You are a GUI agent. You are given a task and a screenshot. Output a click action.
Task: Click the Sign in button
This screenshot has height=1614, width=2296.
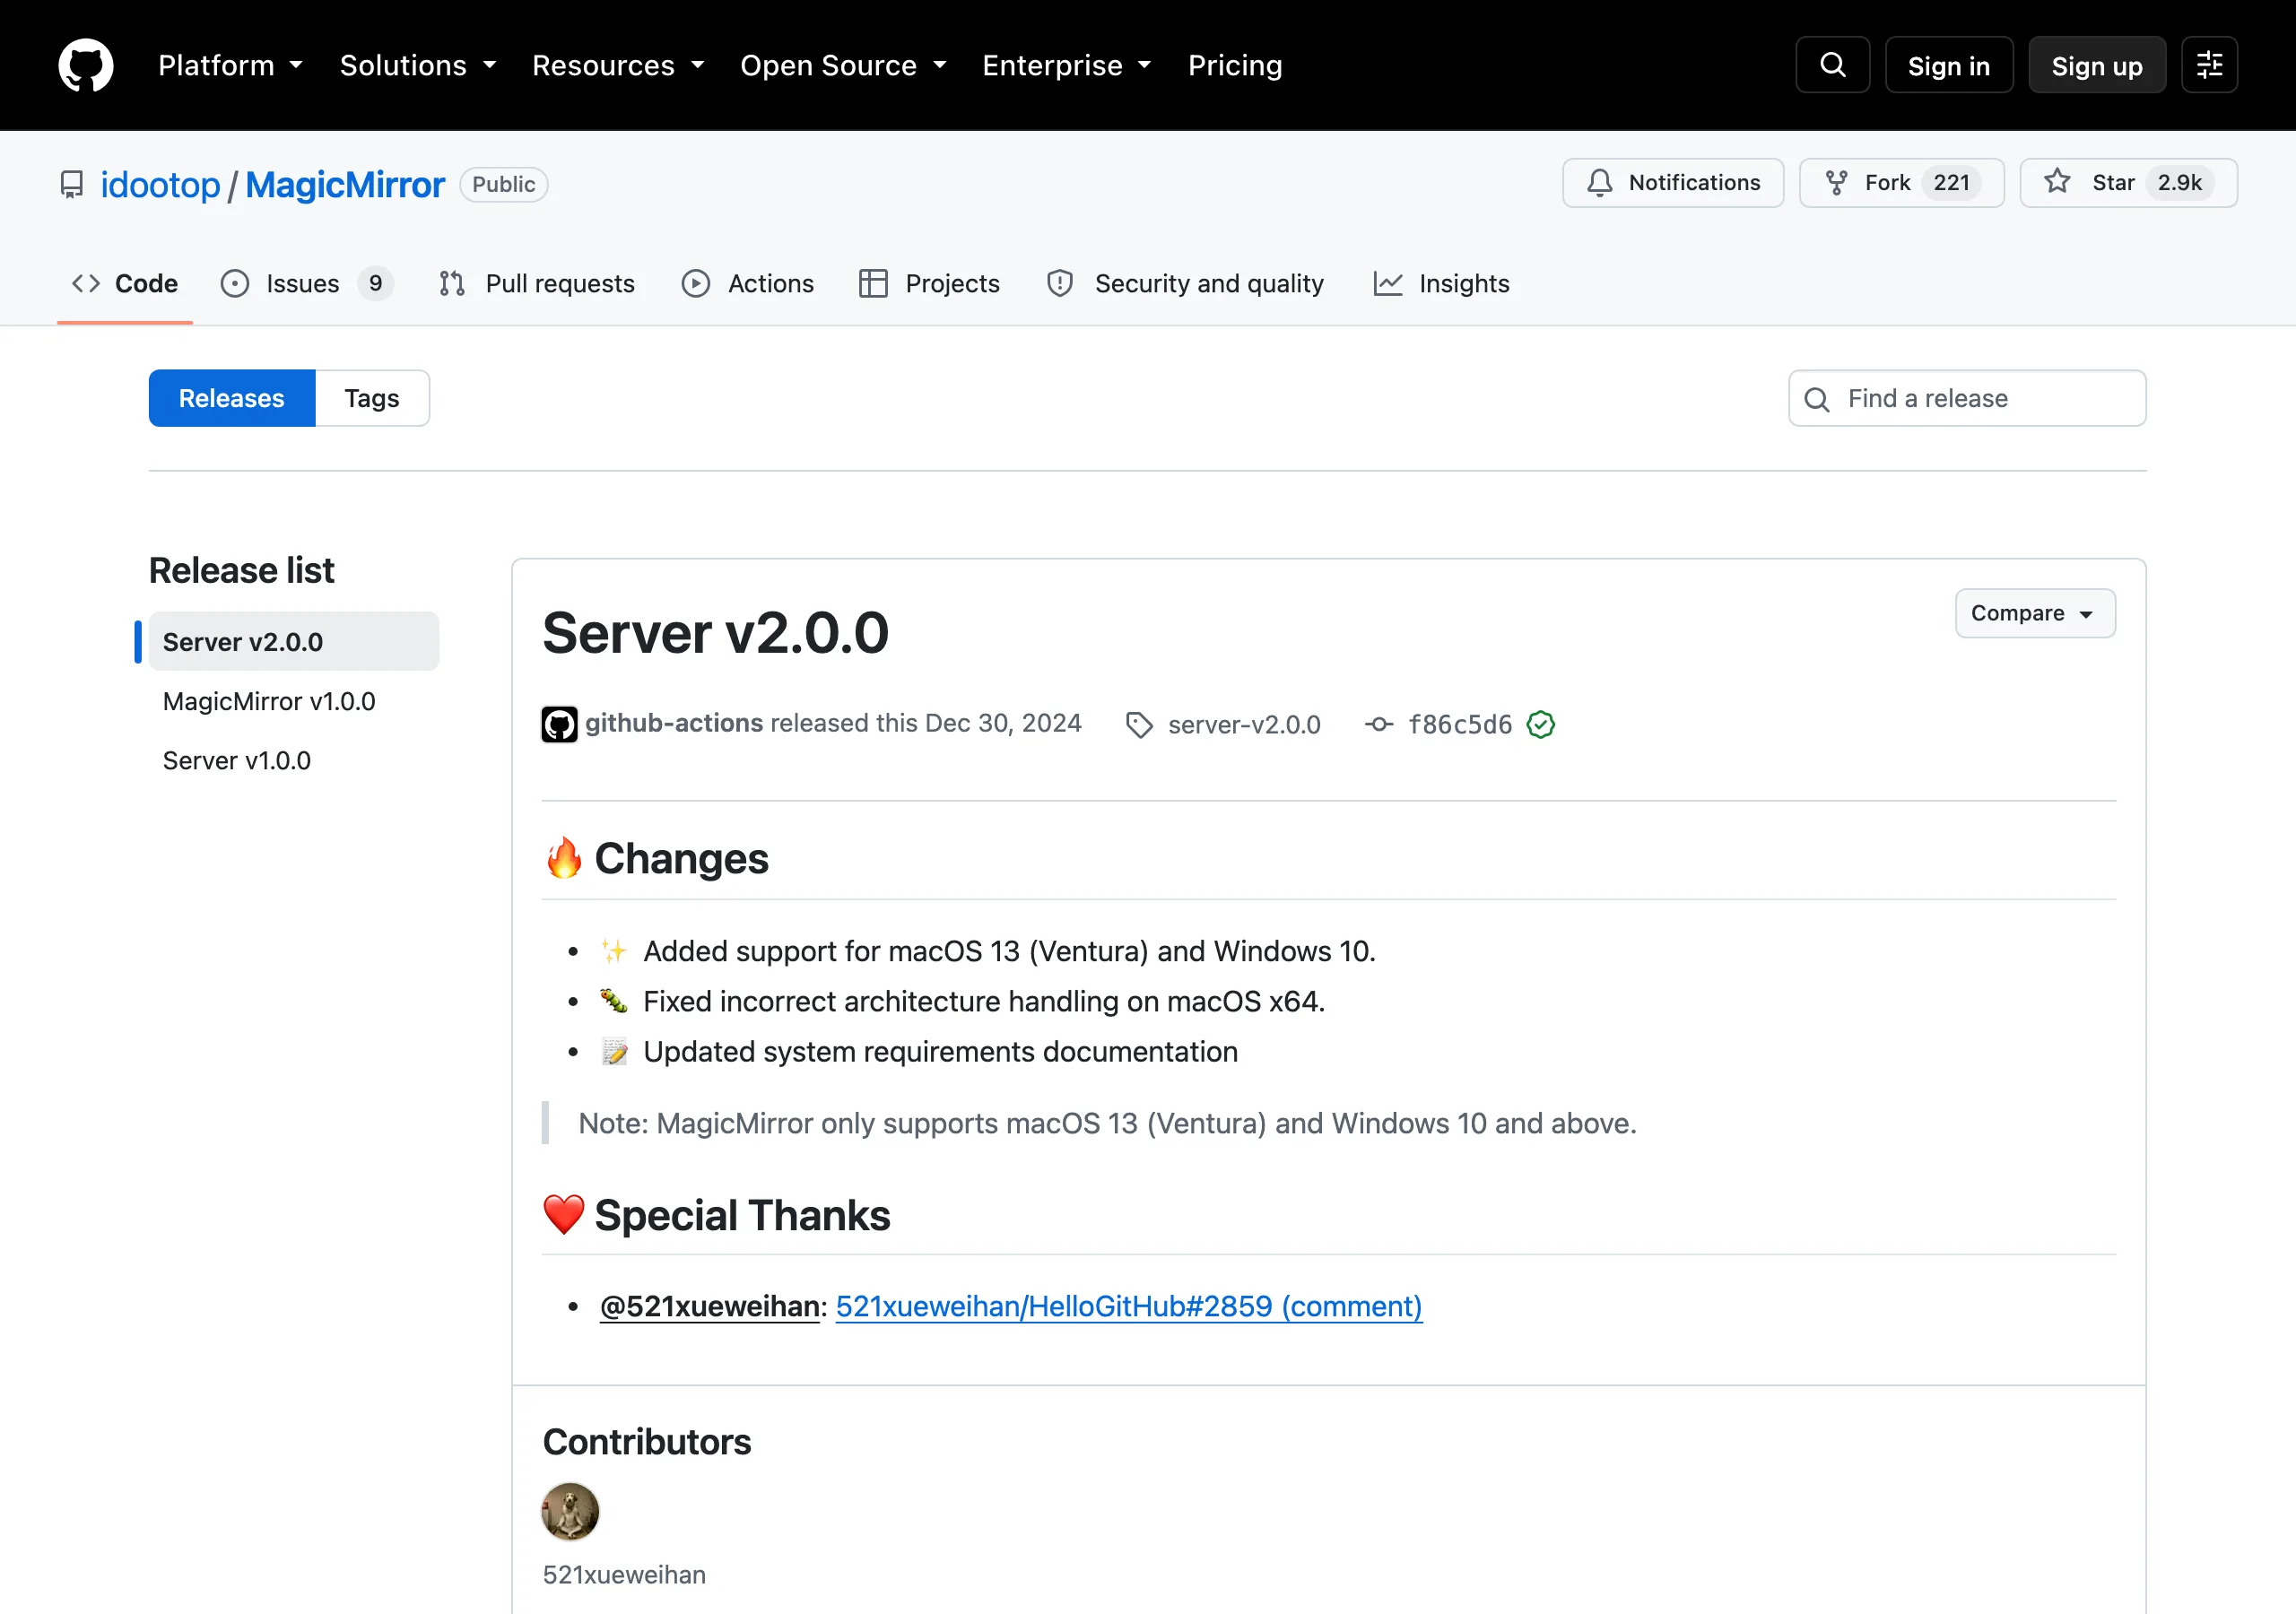[x=1948, y=65]
